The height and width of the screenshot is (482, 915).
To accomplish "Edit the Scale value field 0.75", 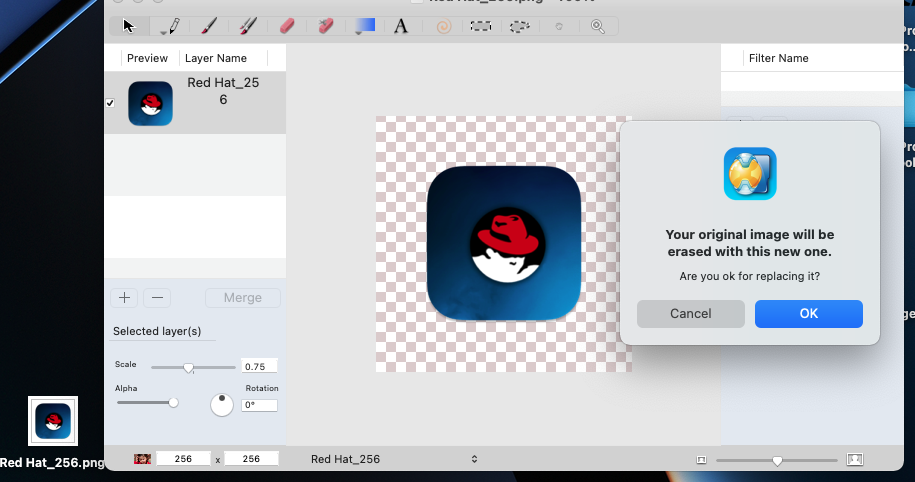I will pyautogui.click(x=259, y=366).
